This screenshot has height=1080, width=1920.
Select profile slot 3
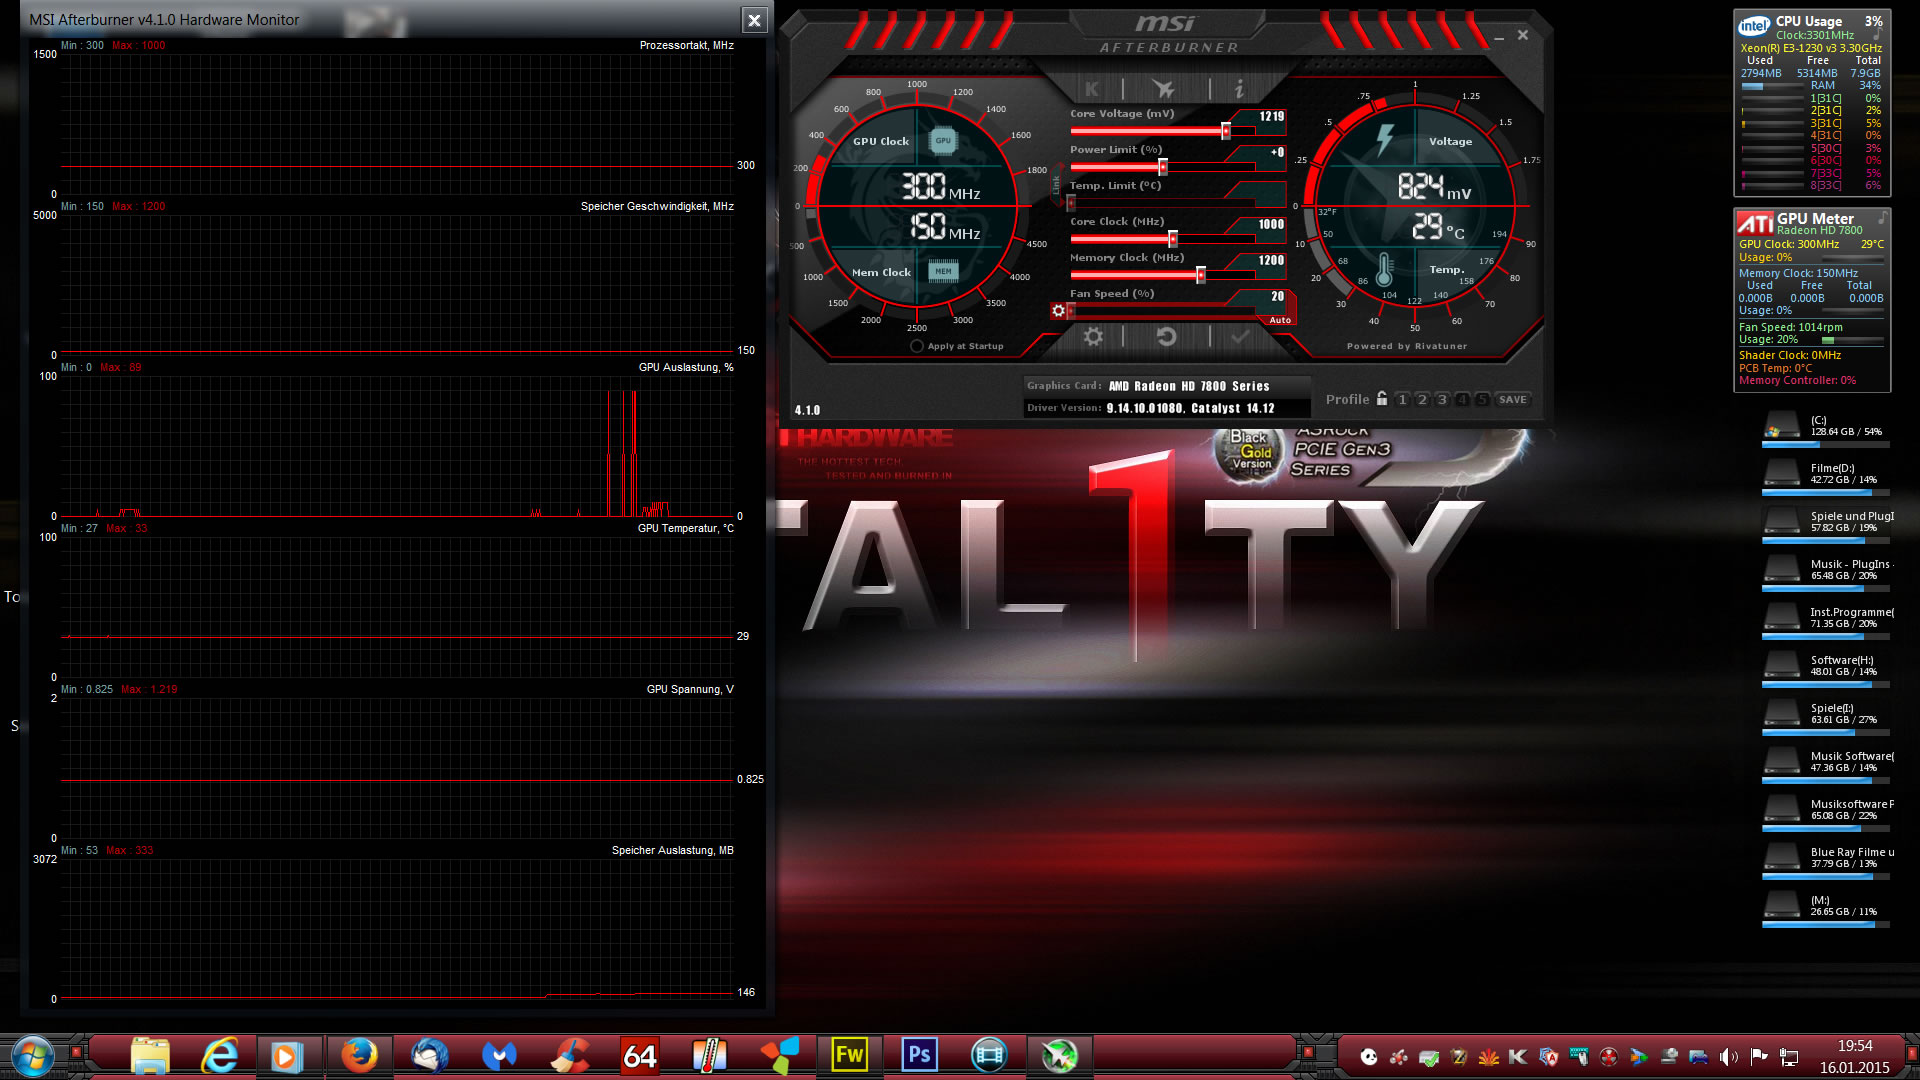(1442, 400)
